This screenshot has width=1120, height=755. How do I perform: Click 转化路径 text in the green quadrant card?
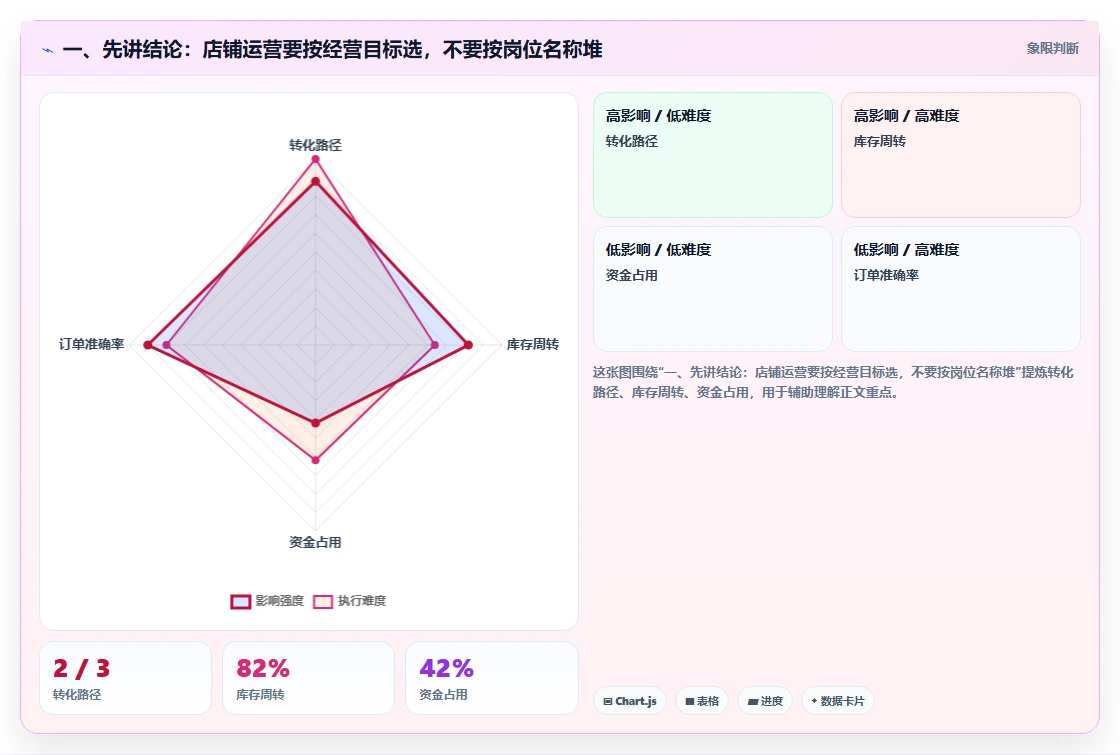[x=631, y=141]
